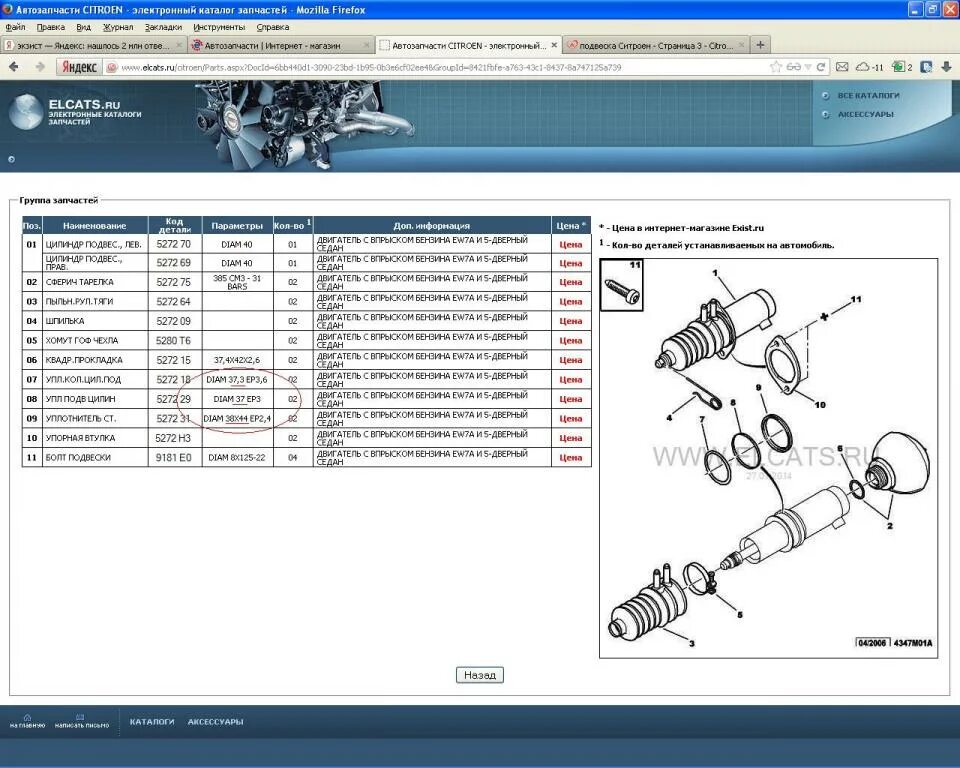Open the Журнал menu
This screenshot has height=768, width=960.
pyautogui.click(x=118, y=27)
